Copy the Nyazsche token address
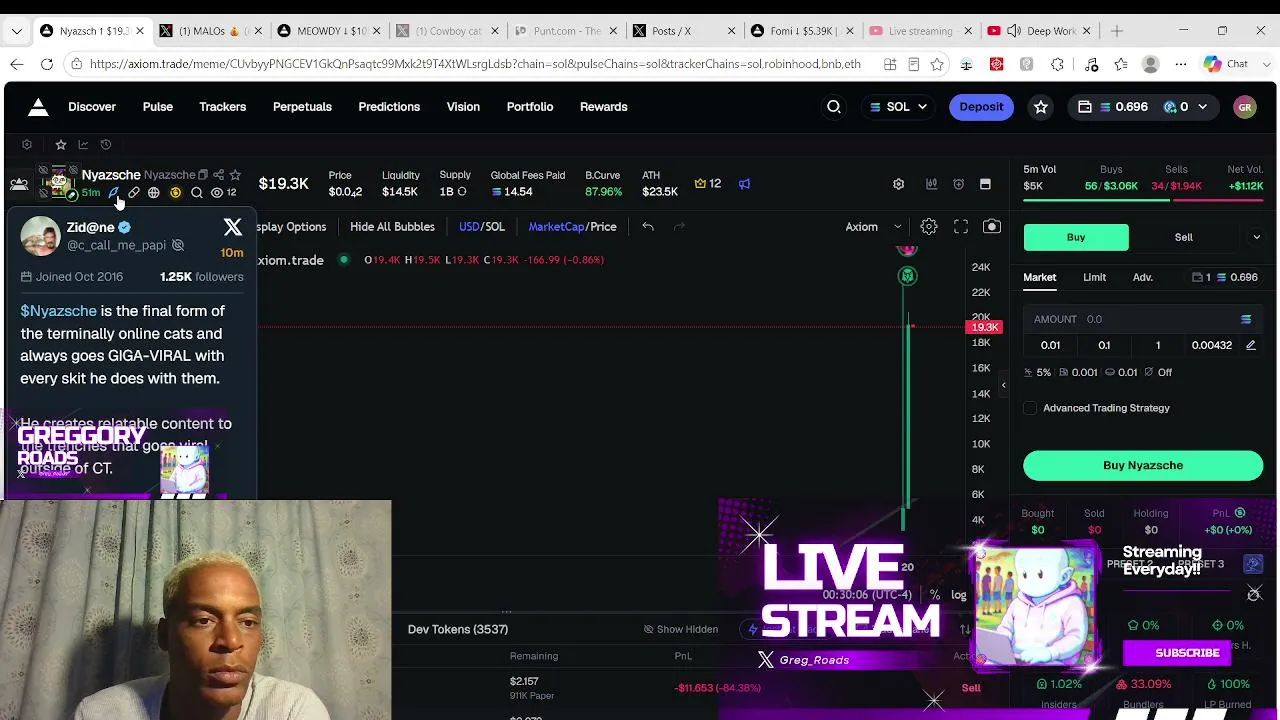 [203, 175]
